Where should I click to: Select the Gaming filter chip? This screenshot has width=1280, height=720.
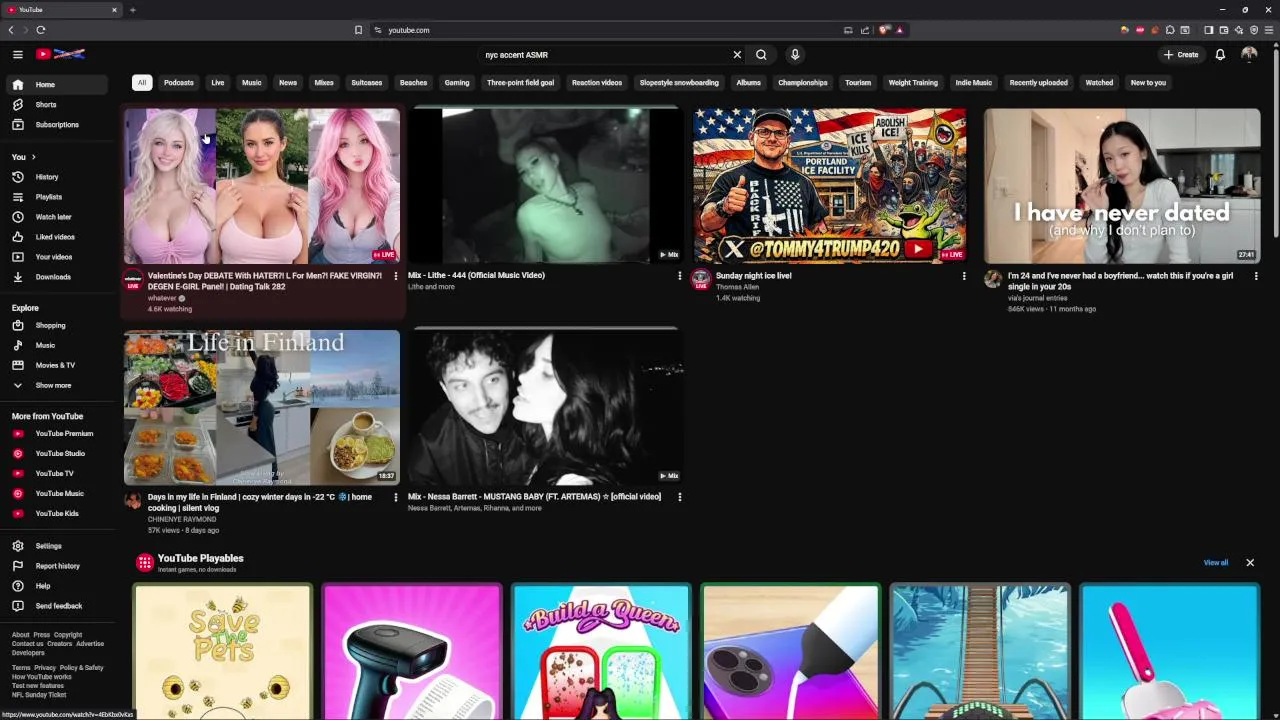coord(457,83)
